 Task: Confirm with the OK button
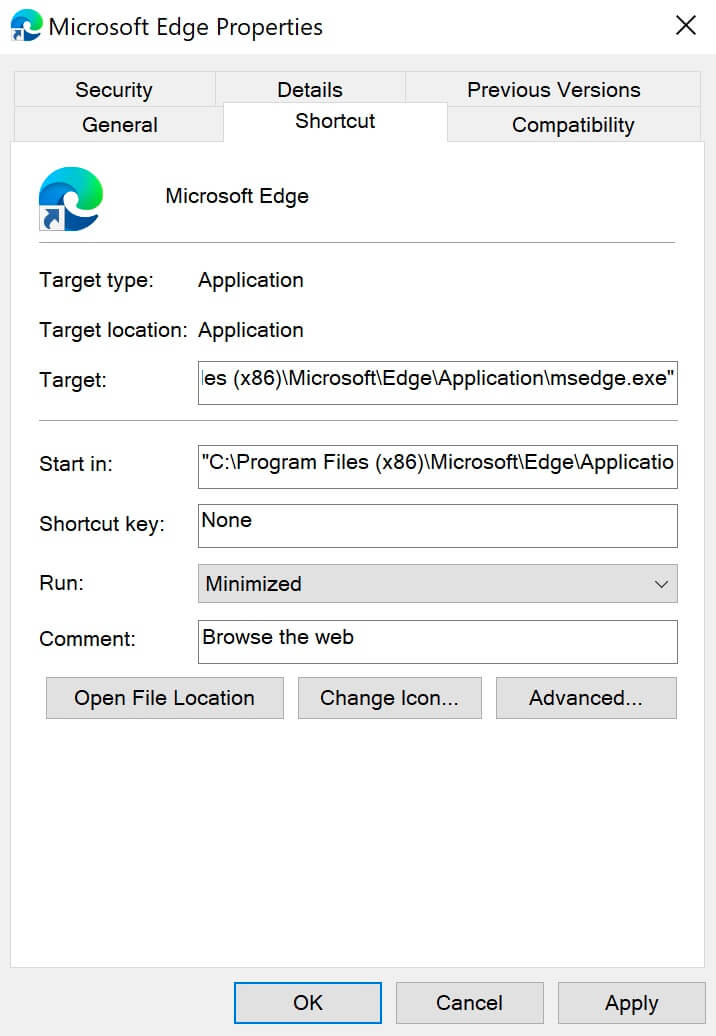pyautogui.click(x=308, y=1002)
